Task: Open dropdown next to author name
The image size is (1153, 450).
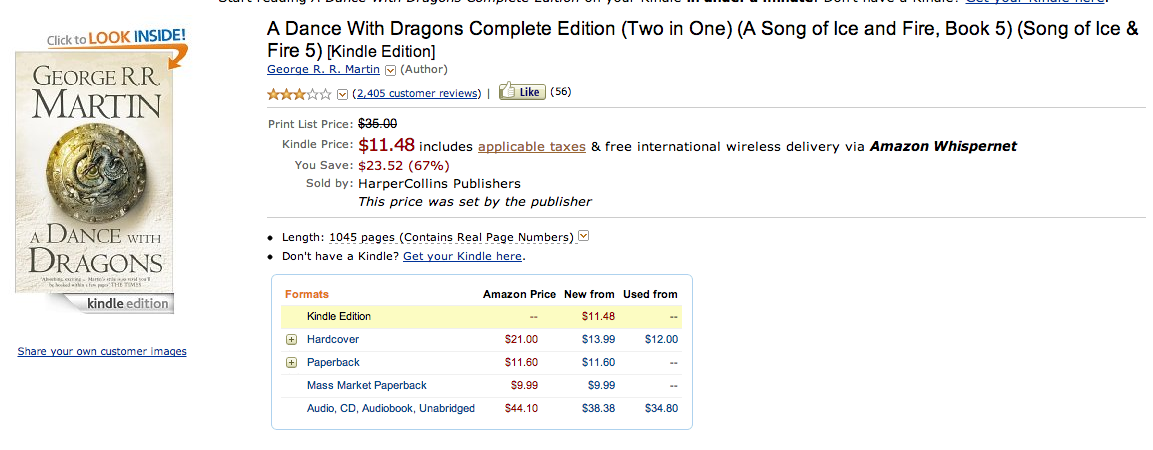Action: point(390,70)
